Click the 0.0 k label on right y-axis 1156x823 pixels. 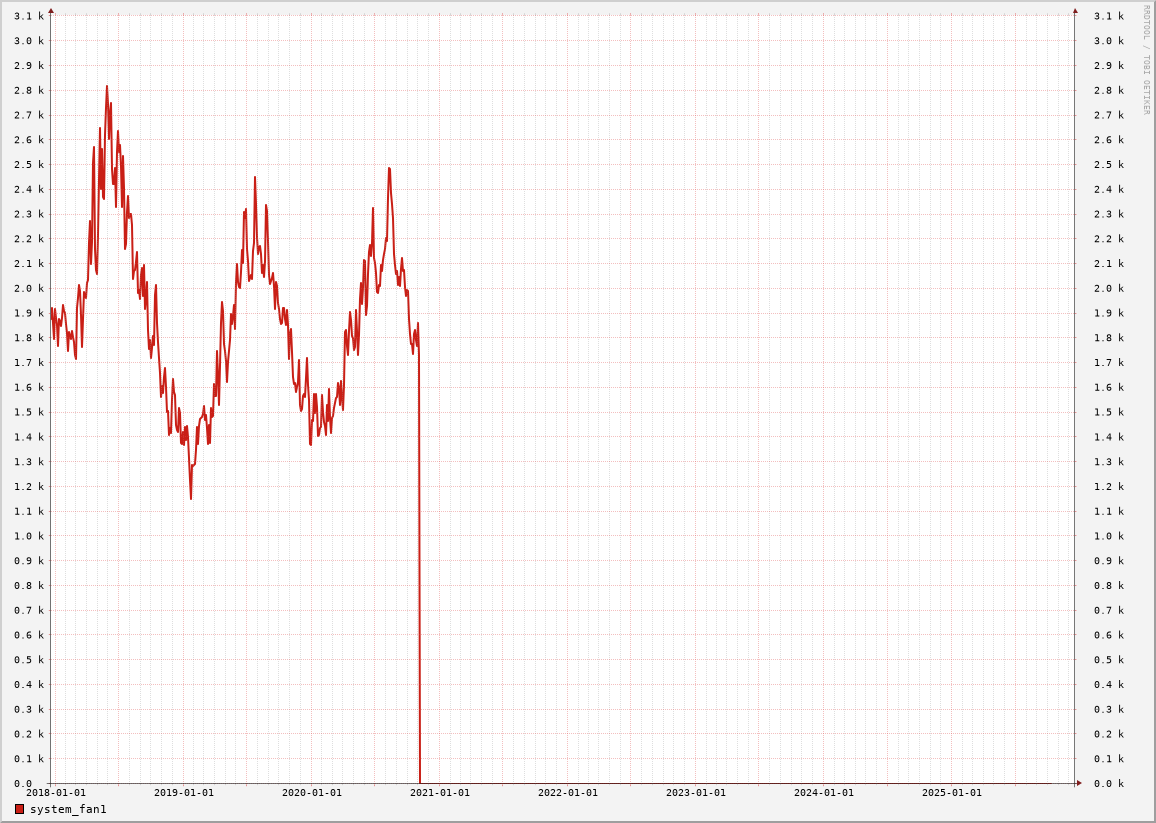1109,784
